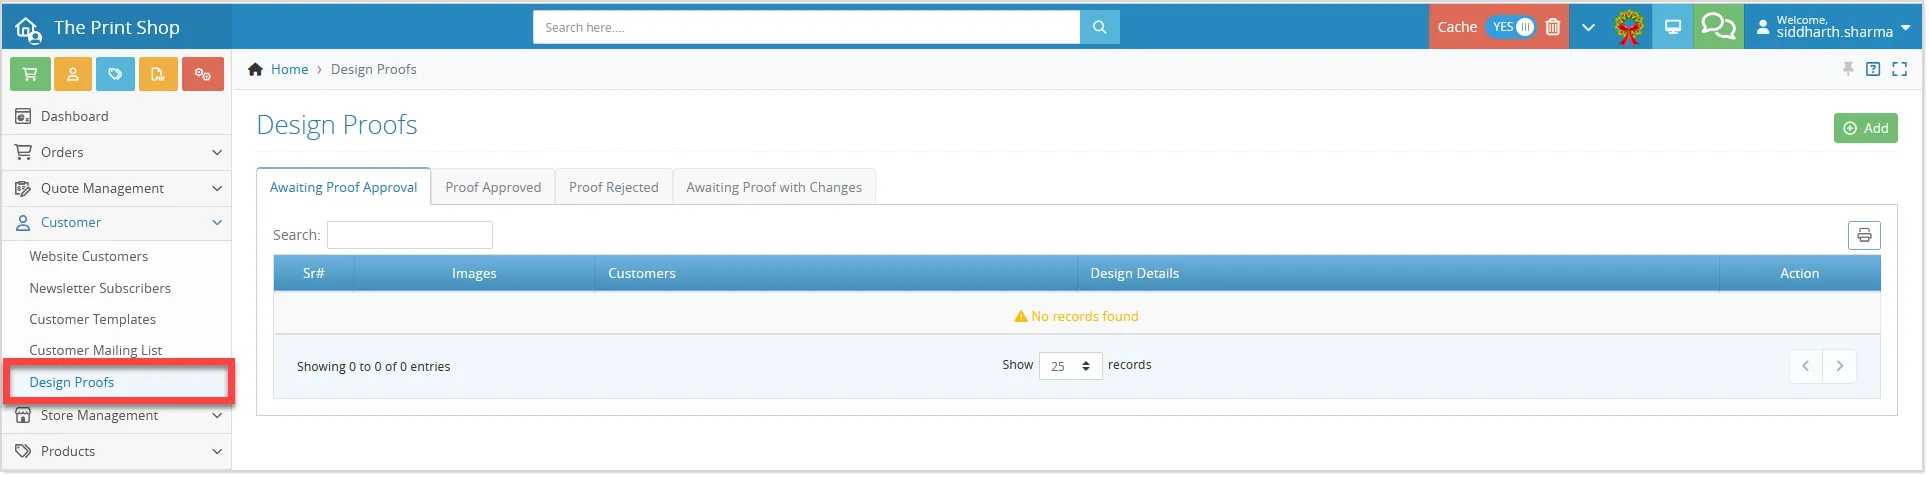
Task: Click the Images column header
Action: point(474,273)
